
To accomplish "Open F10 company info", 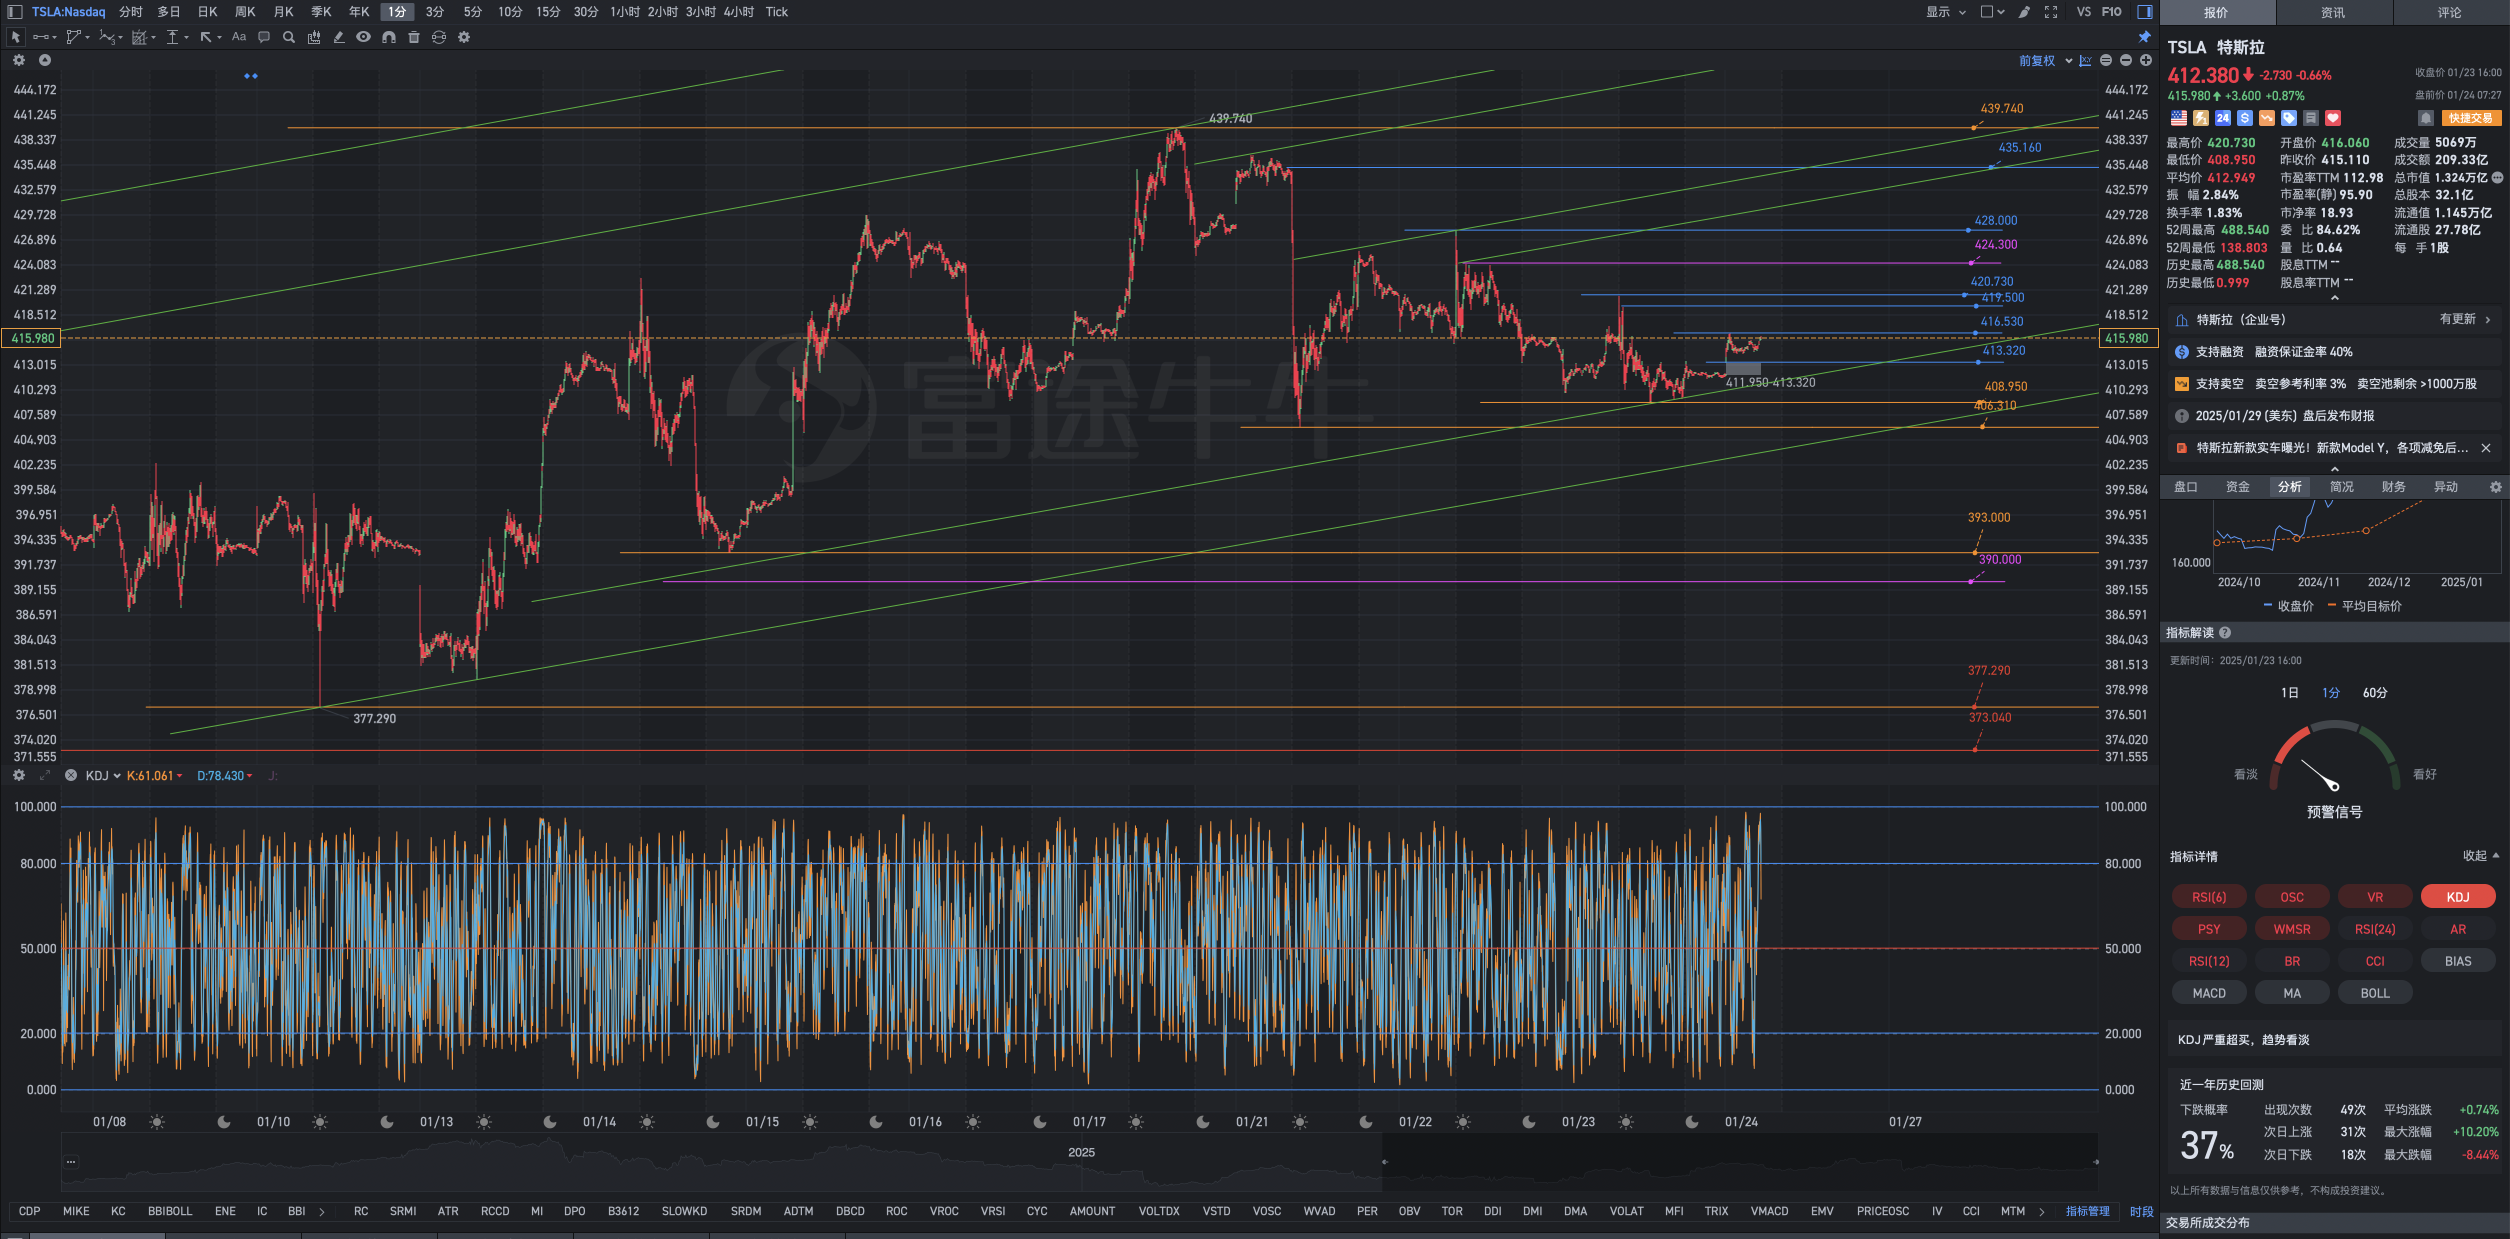I will point(2112,12).
